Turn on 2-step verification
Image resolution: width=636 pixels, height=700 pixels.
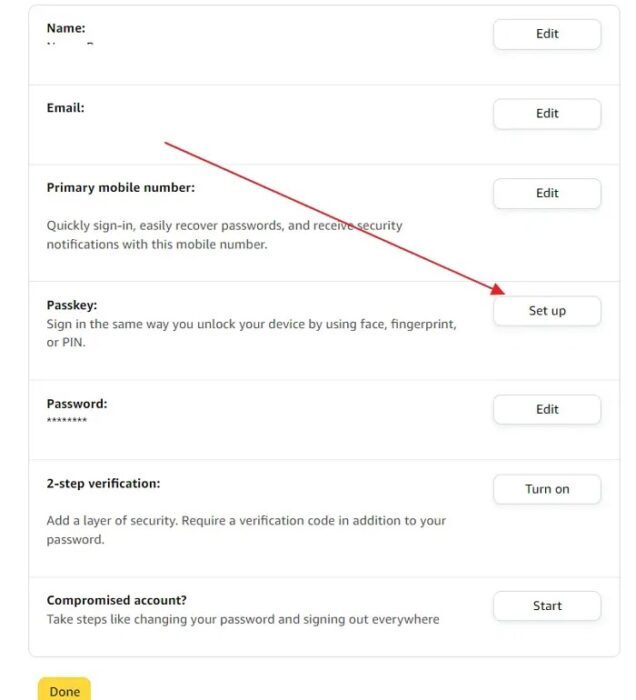547,490
